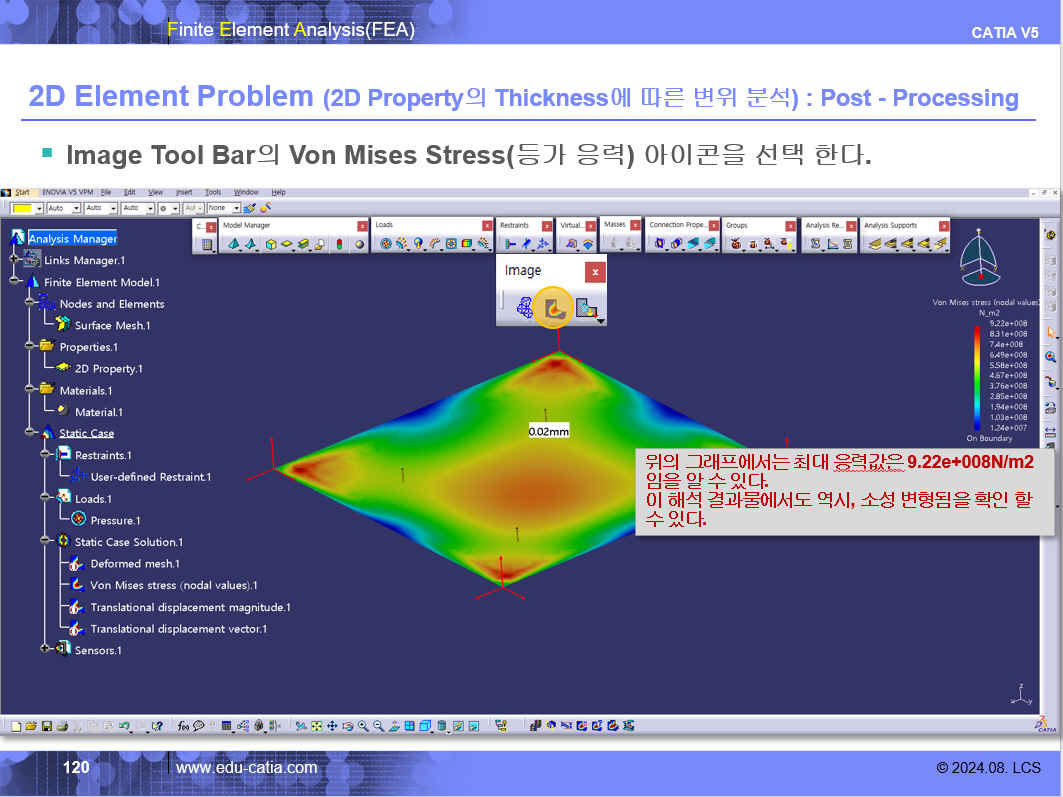Click the paintbrush icon in Graphic Properties toolbar
Viewport: 1063px width, 797px height.
(250, 208)
